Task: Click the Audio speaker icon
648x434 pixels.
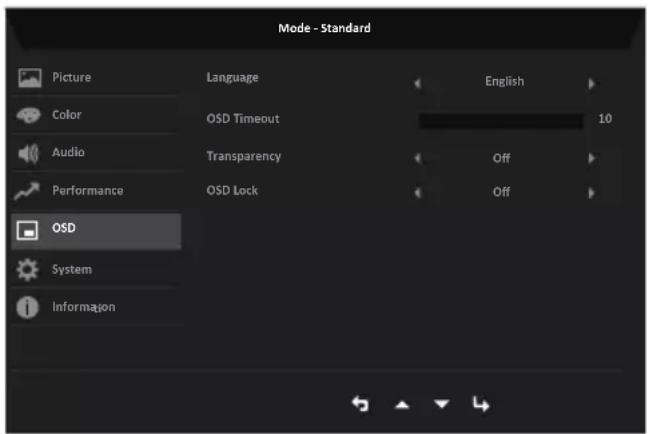Action: click(x=29, y=153)
